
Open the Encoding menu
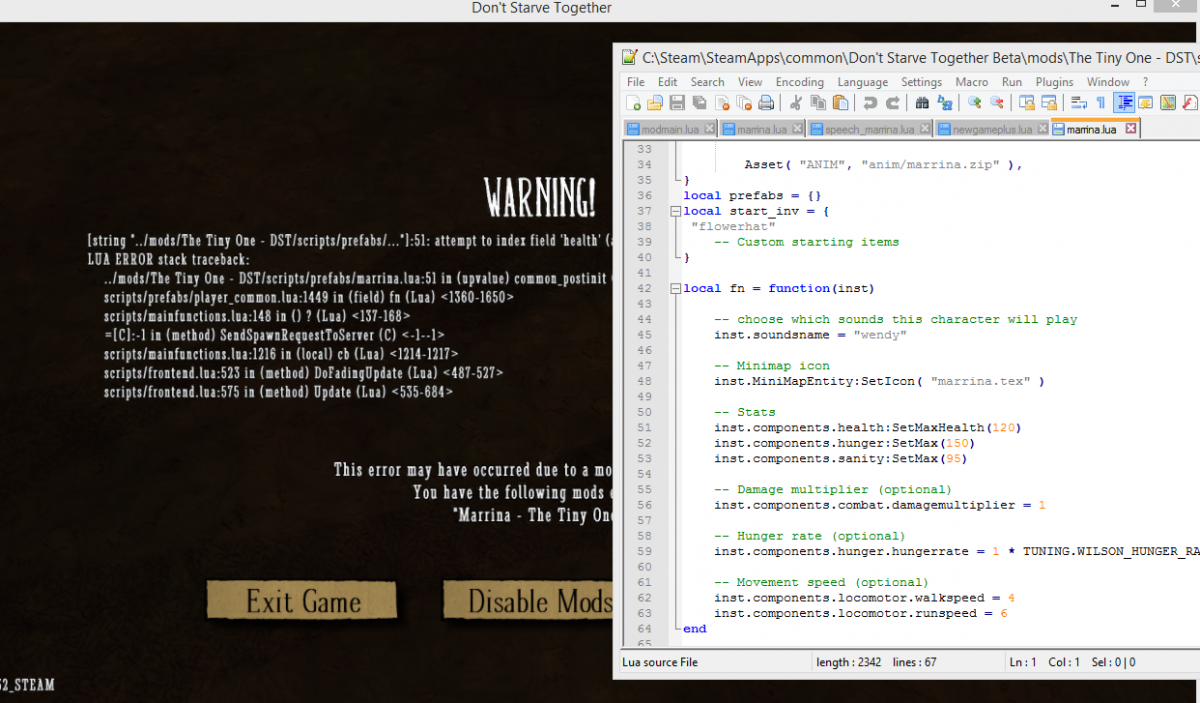(x=799, y=82)
